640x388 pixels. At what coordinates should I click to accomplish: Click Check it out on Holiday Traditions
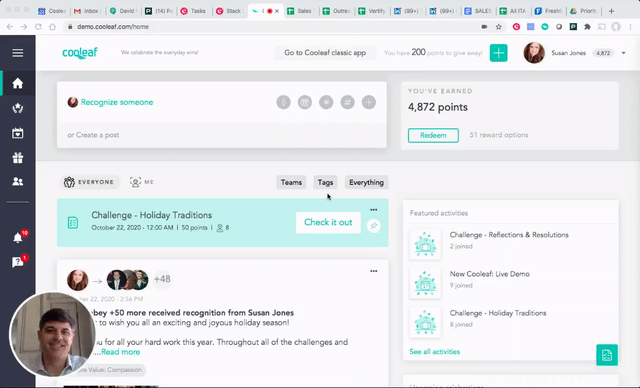pos(328,222)
